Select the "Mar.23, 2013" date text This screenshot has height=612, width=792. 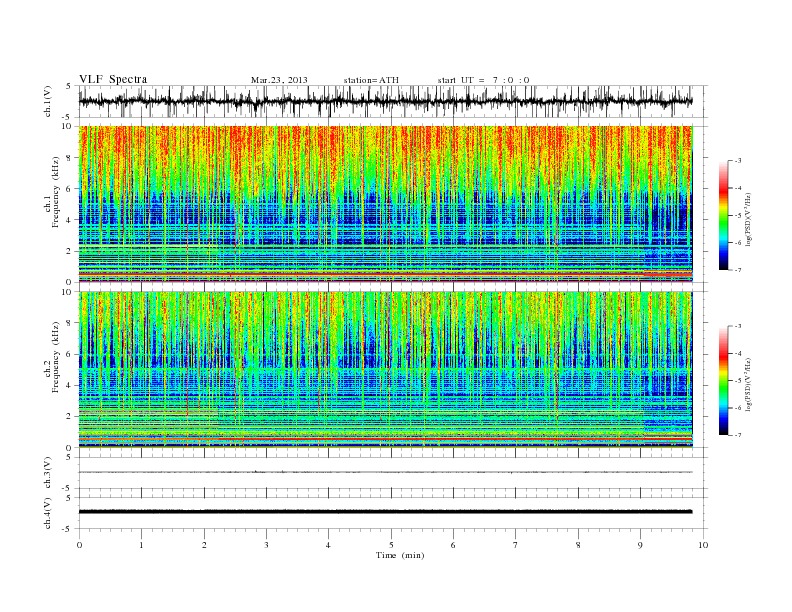[279, 80]
